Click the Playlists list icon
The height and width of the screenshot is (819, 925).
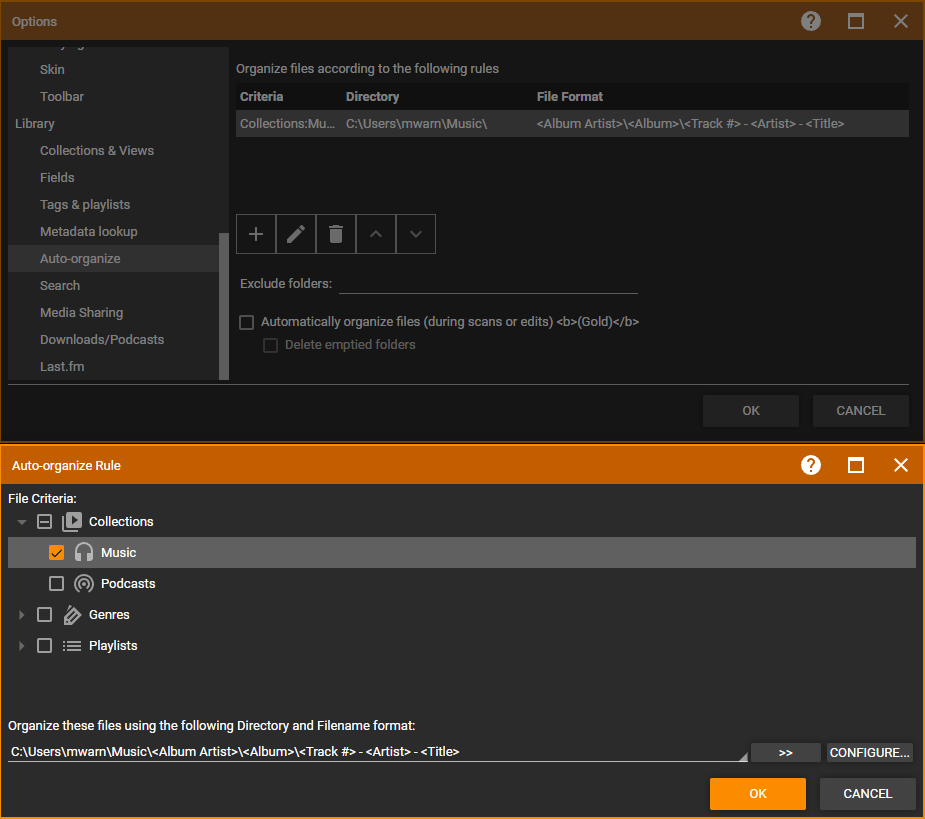coord(72,646)
